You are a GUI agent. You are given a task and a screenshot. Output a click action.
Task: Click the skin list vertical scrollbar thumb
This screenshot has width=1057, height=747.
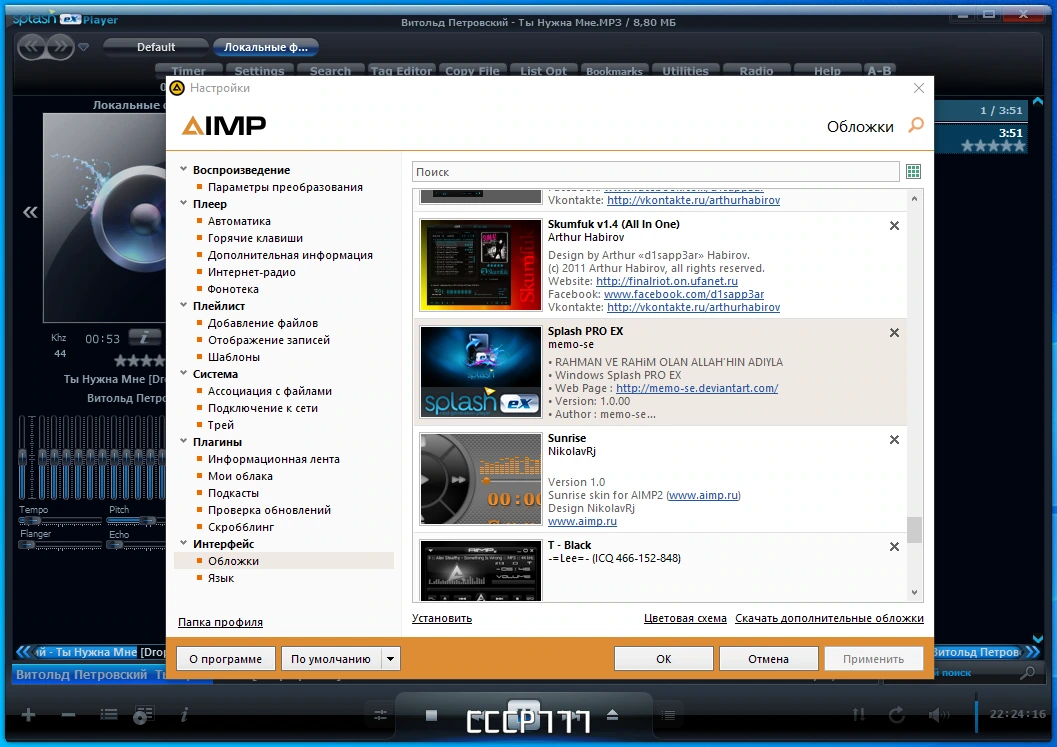(914, 529)
